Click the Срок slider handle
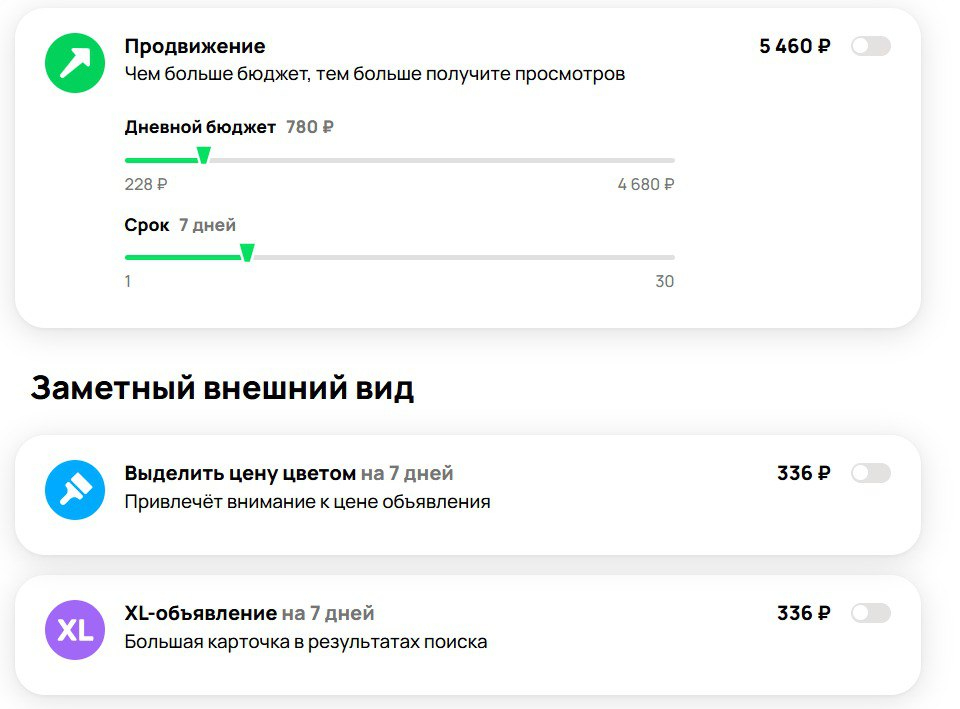The width and height of the screenshot is (960, 709). pyautogui.click(x=247, y=254)
